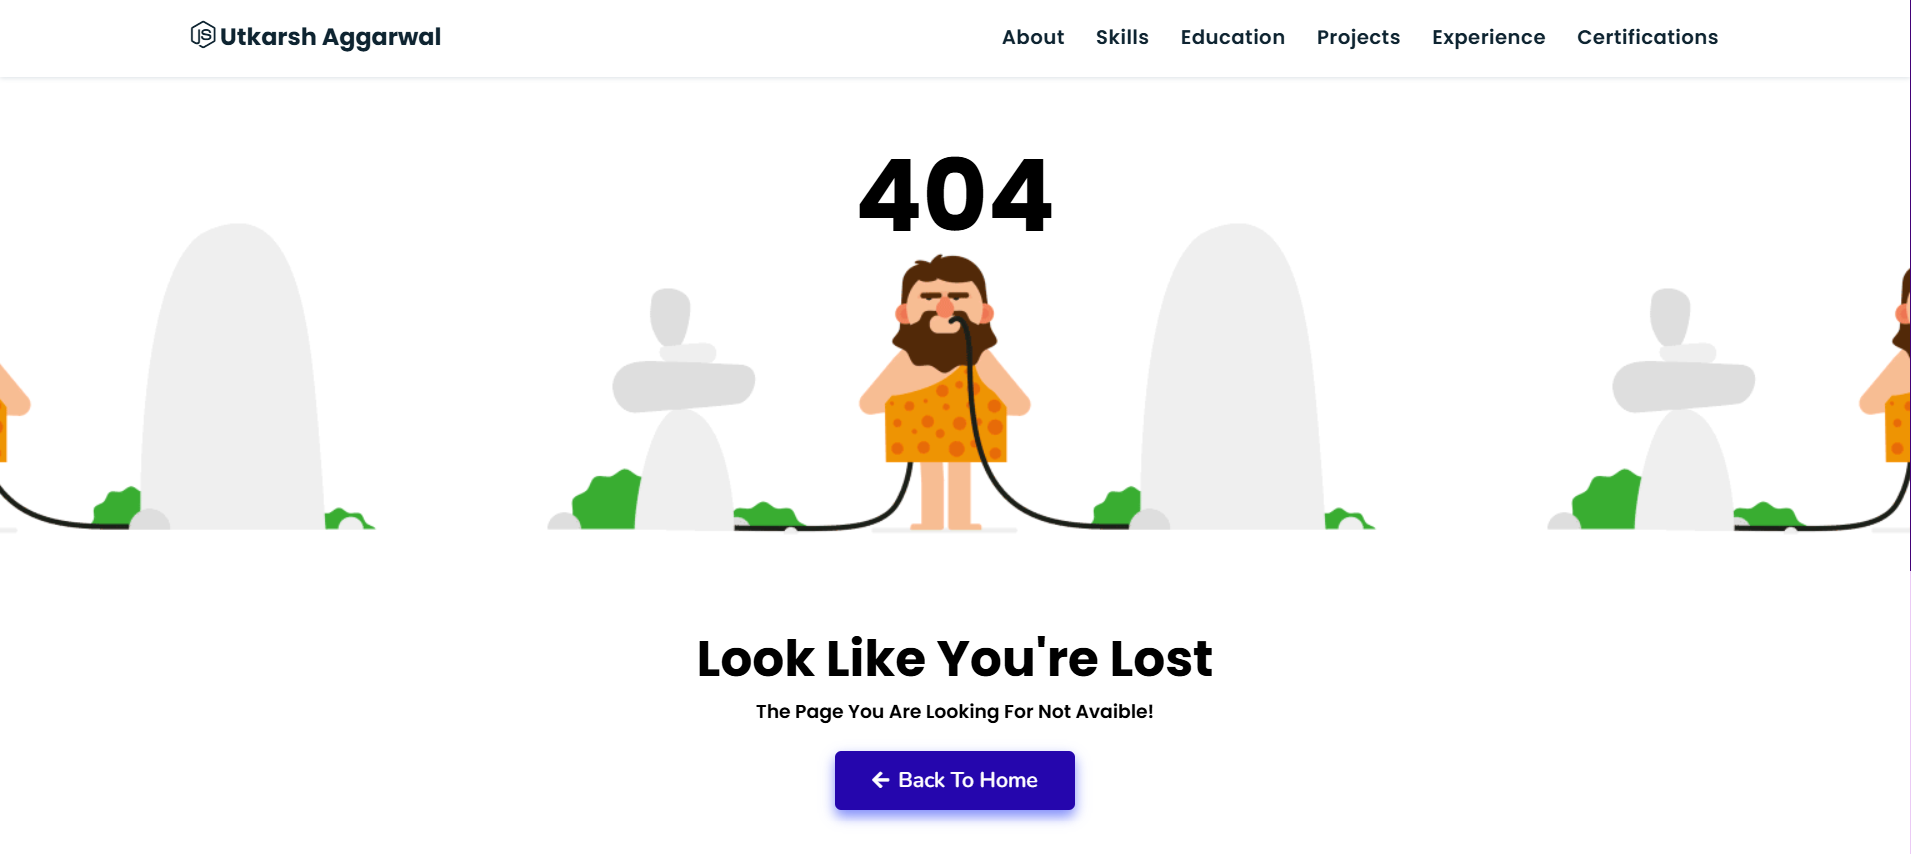
Task: Click the caveman's orange spotted outfit
Action: click(x=945, y=420)
